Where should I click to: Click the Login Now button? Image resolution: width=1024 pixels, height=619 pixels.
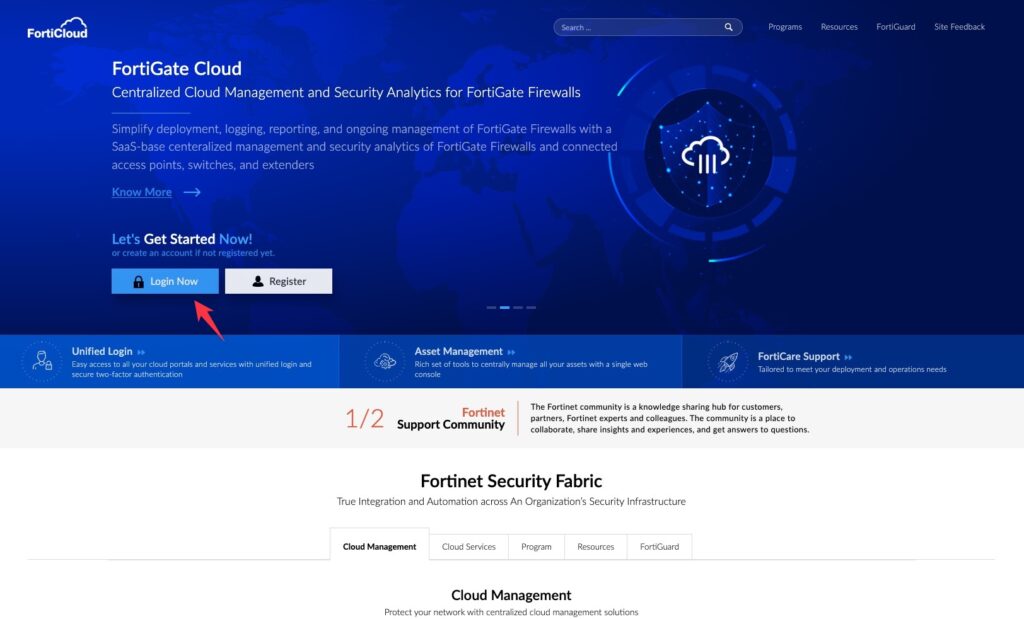[165, 281]
